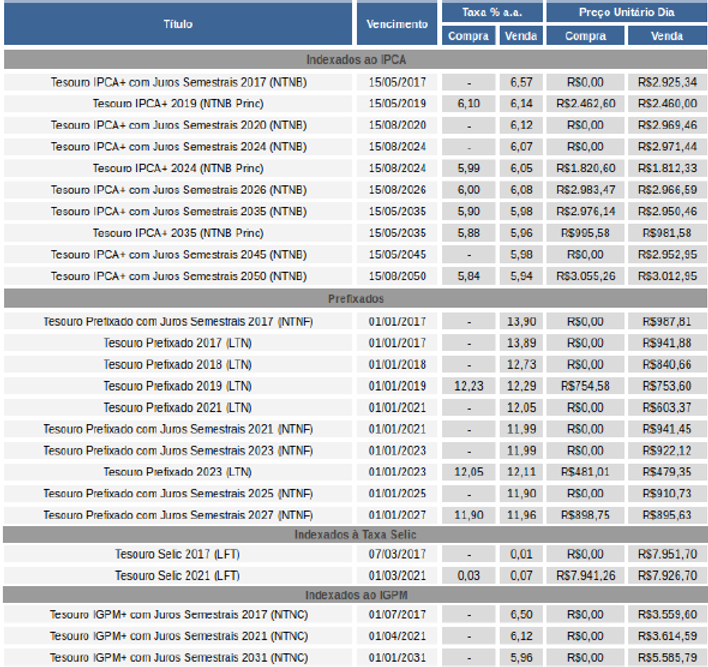Click the R$2.925,34 venda price
Viewport: 708px width, 667px height.
[667, 82]
